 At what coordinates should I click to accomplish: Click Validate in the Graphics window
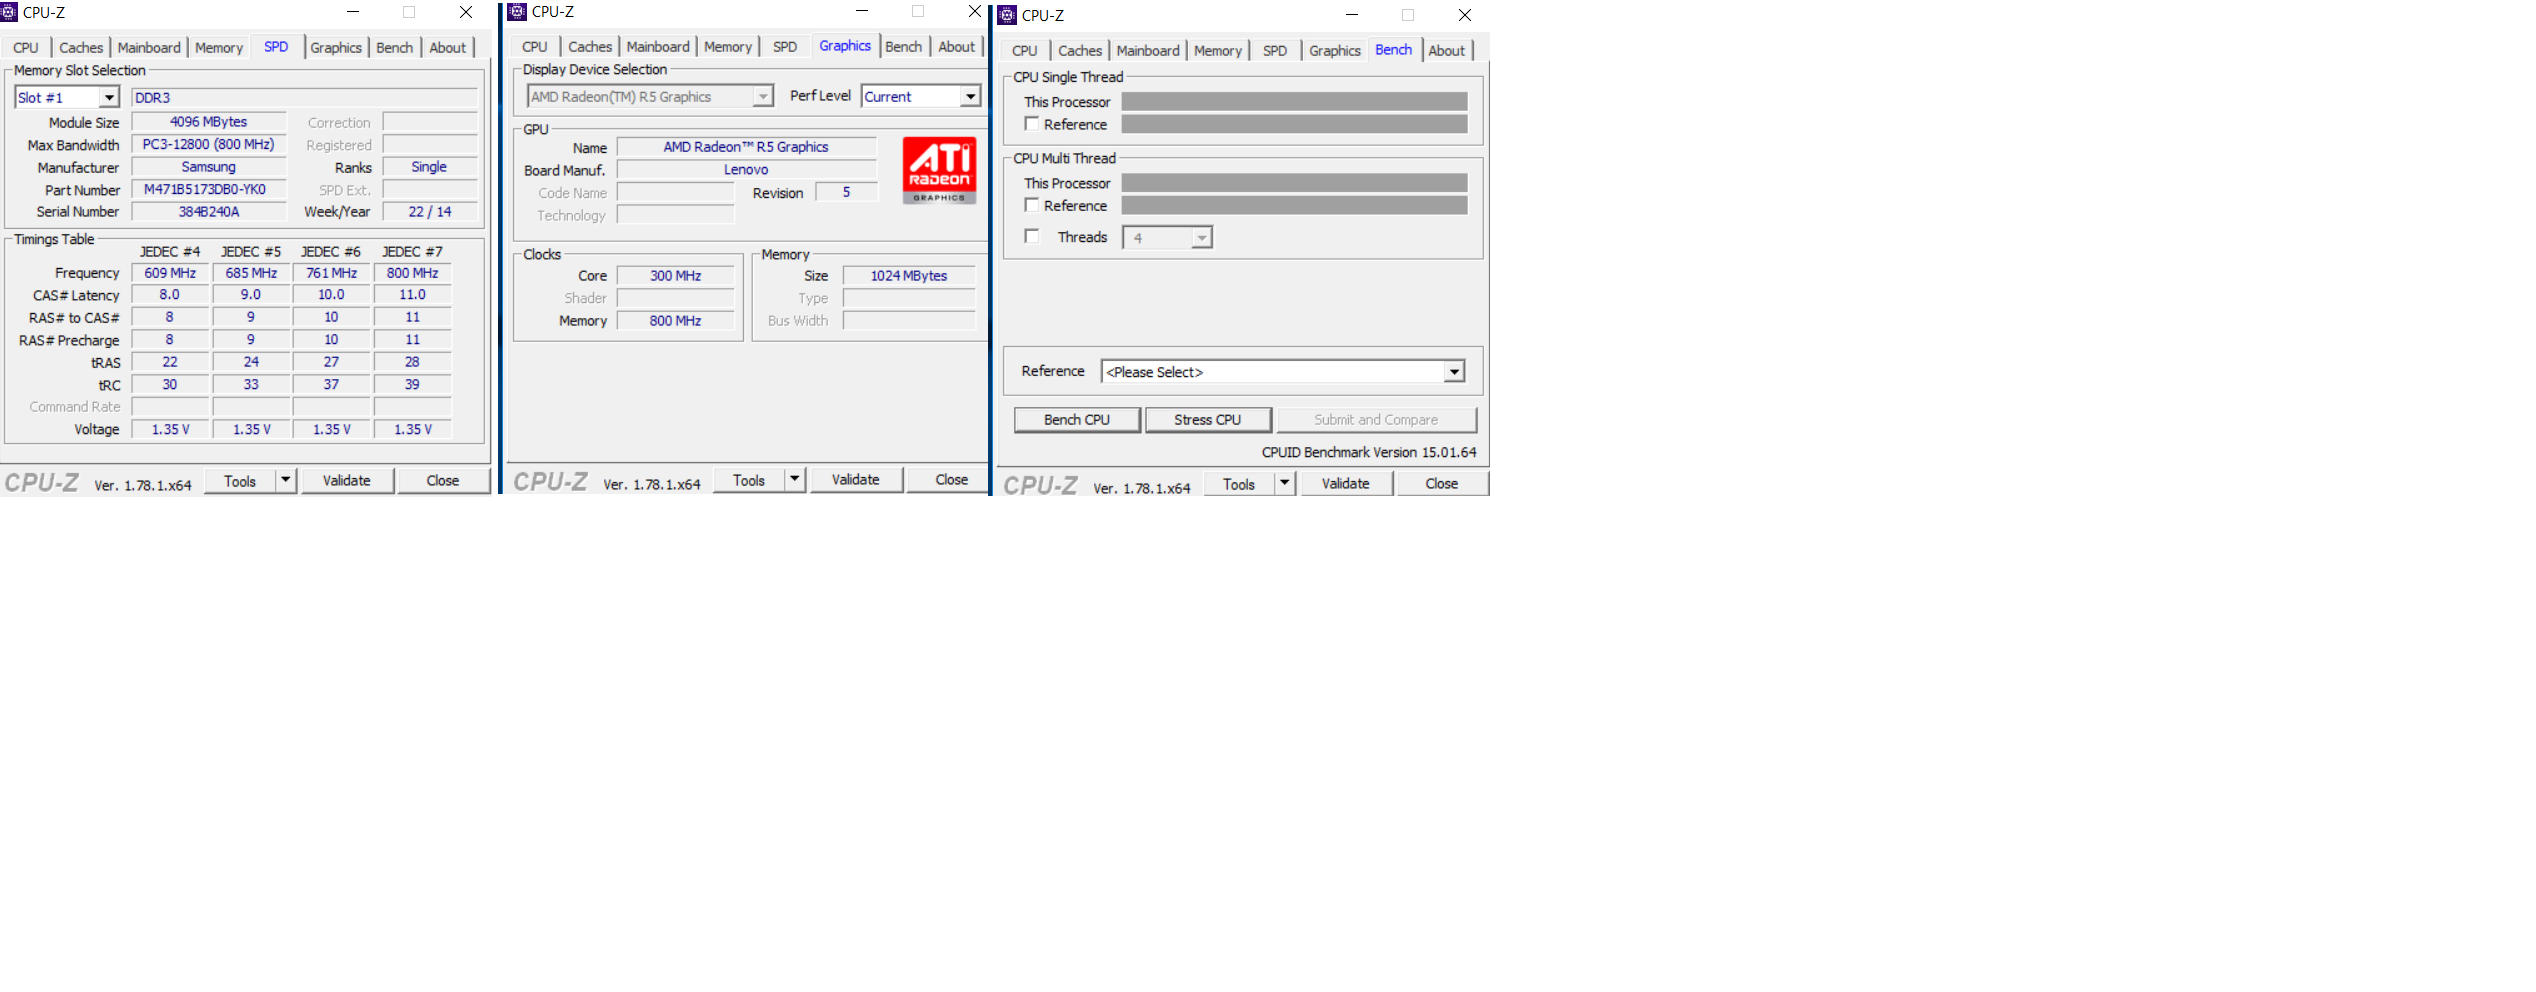tap(856, 479)
